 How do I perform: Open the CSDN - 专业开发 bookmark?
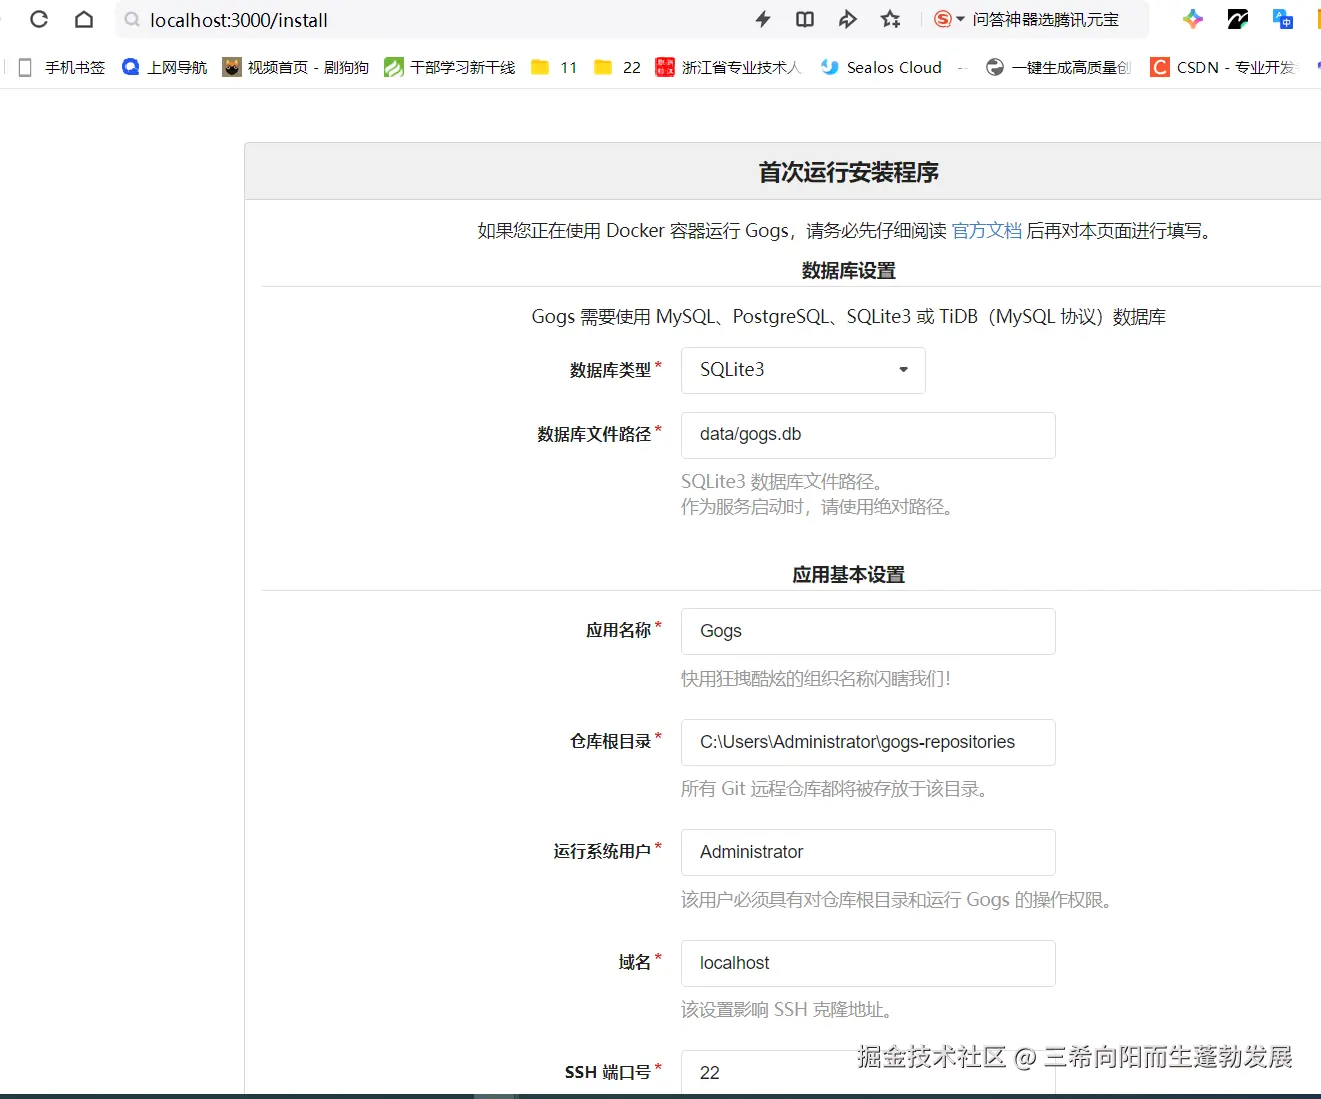(x=1223, y=67)
